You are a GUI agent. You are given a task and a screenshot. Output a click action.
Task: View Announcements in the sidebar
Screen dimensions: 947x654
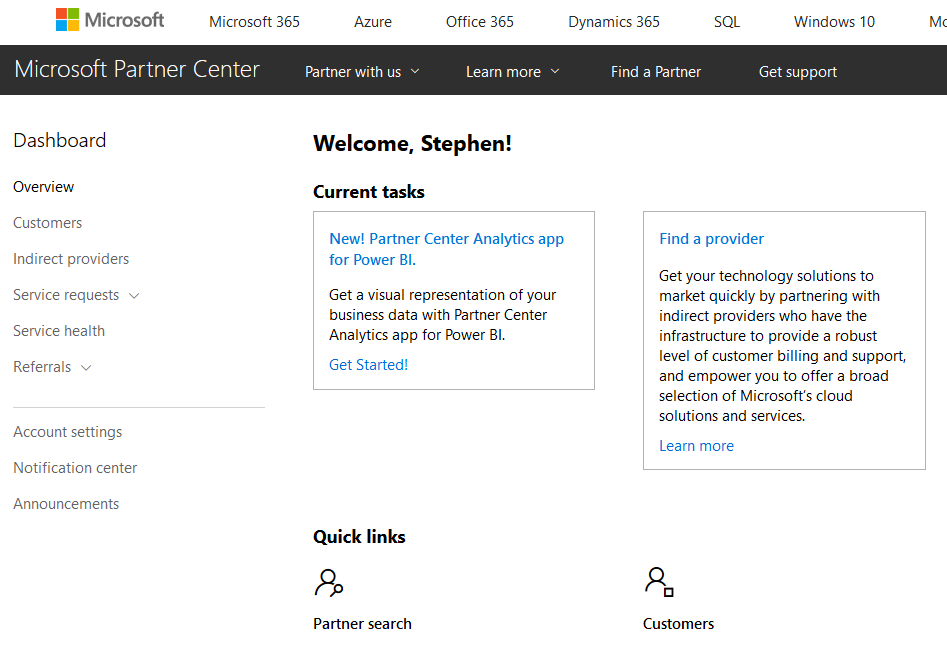(x=66, y=503)
